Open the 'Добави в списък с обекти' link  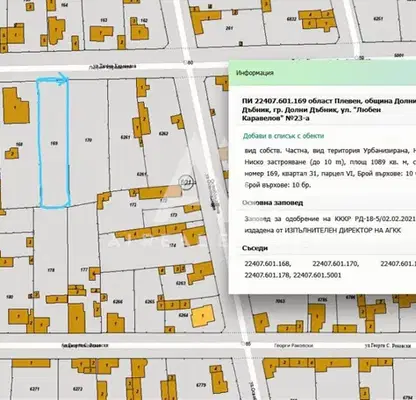click(x=283, y=136)
